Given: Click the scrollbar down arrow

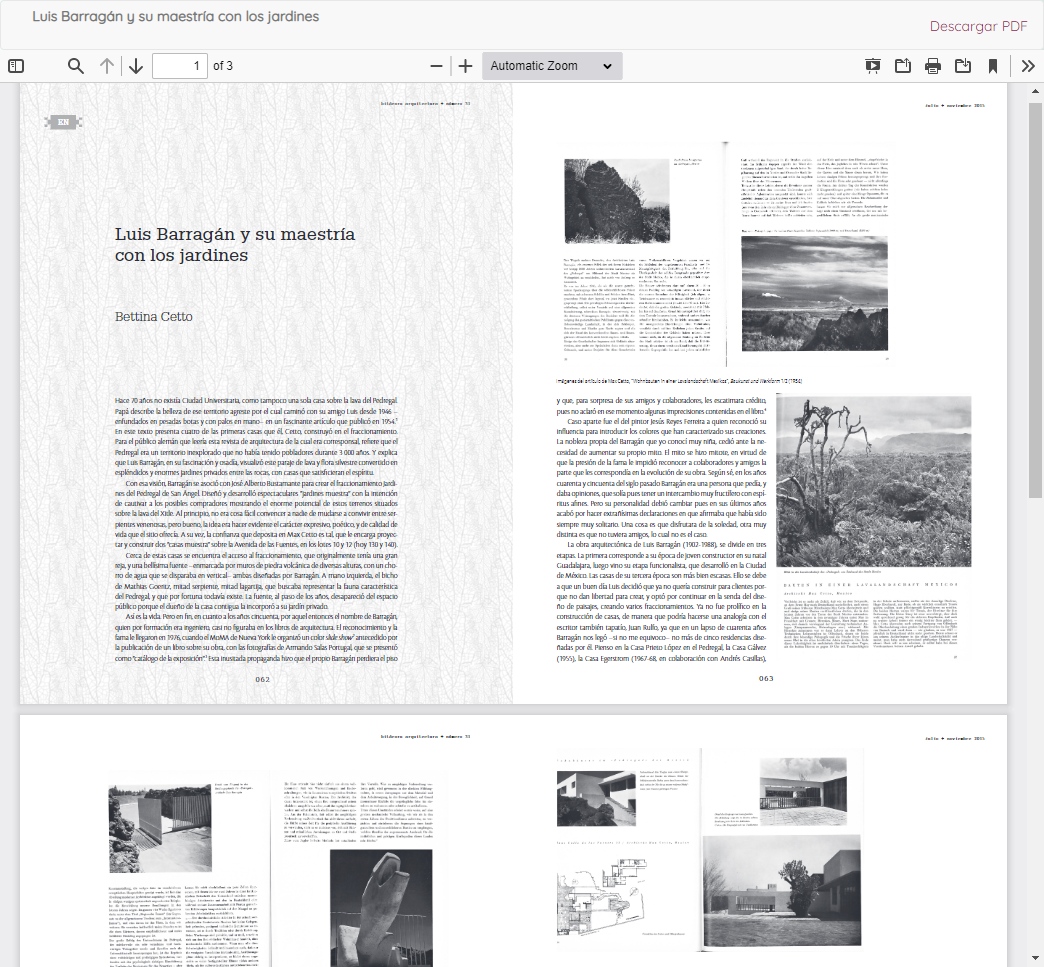Looking at the screenshot, I should click(1035, 960).
